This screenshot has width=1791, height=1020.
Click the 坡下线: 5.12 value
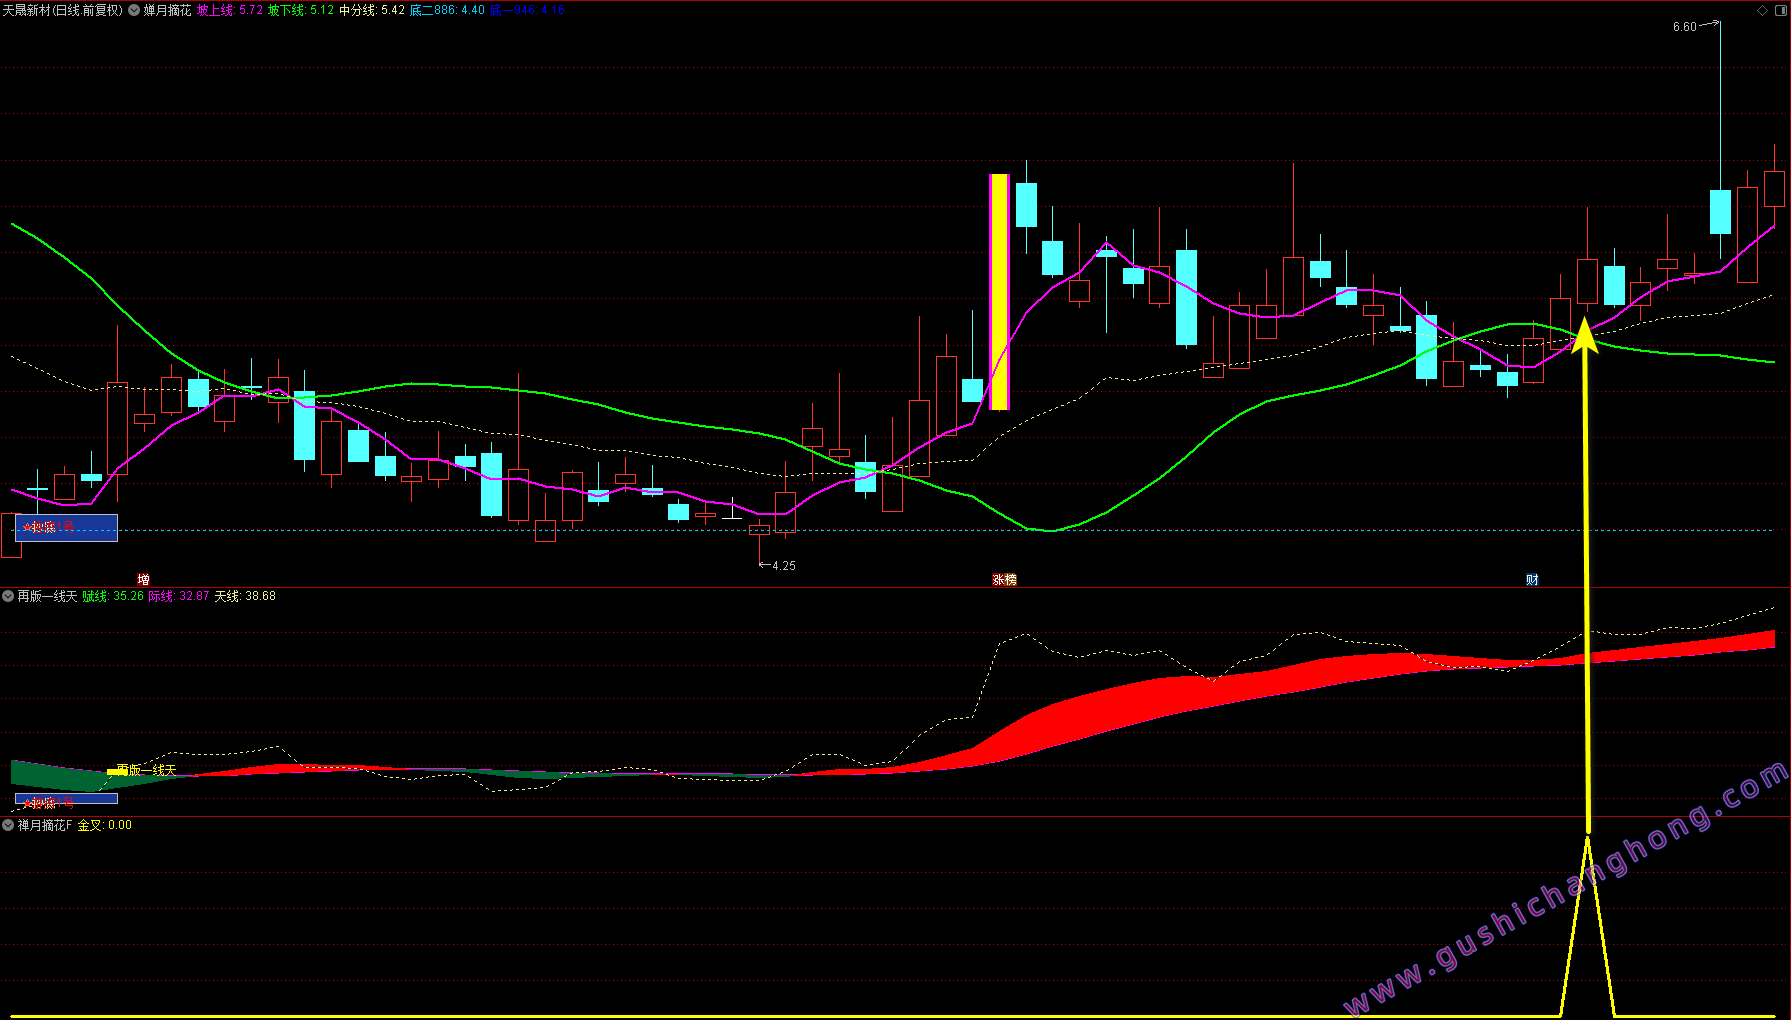pos(301,10)
